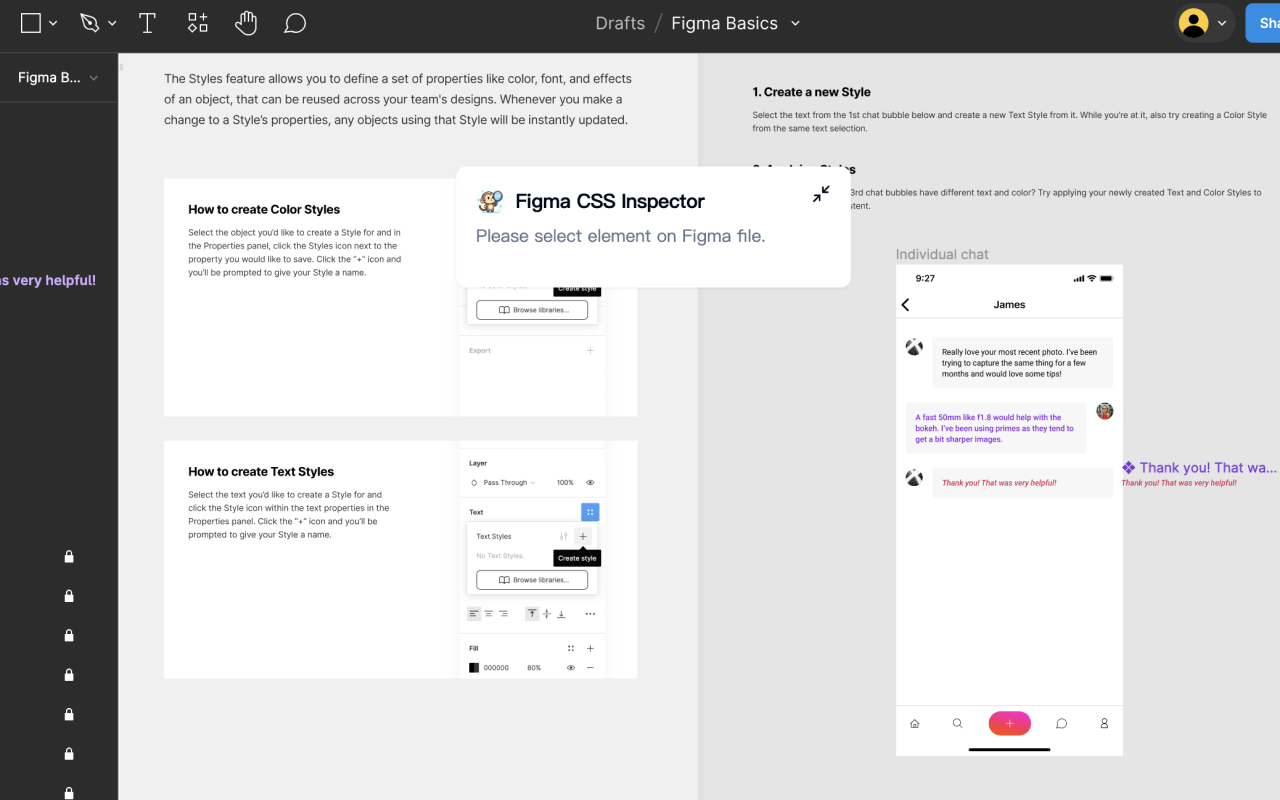This screenshot has height=800, width=1280.
Task: Click the home icon in phone navbar
Action: [x=914, y=723]
